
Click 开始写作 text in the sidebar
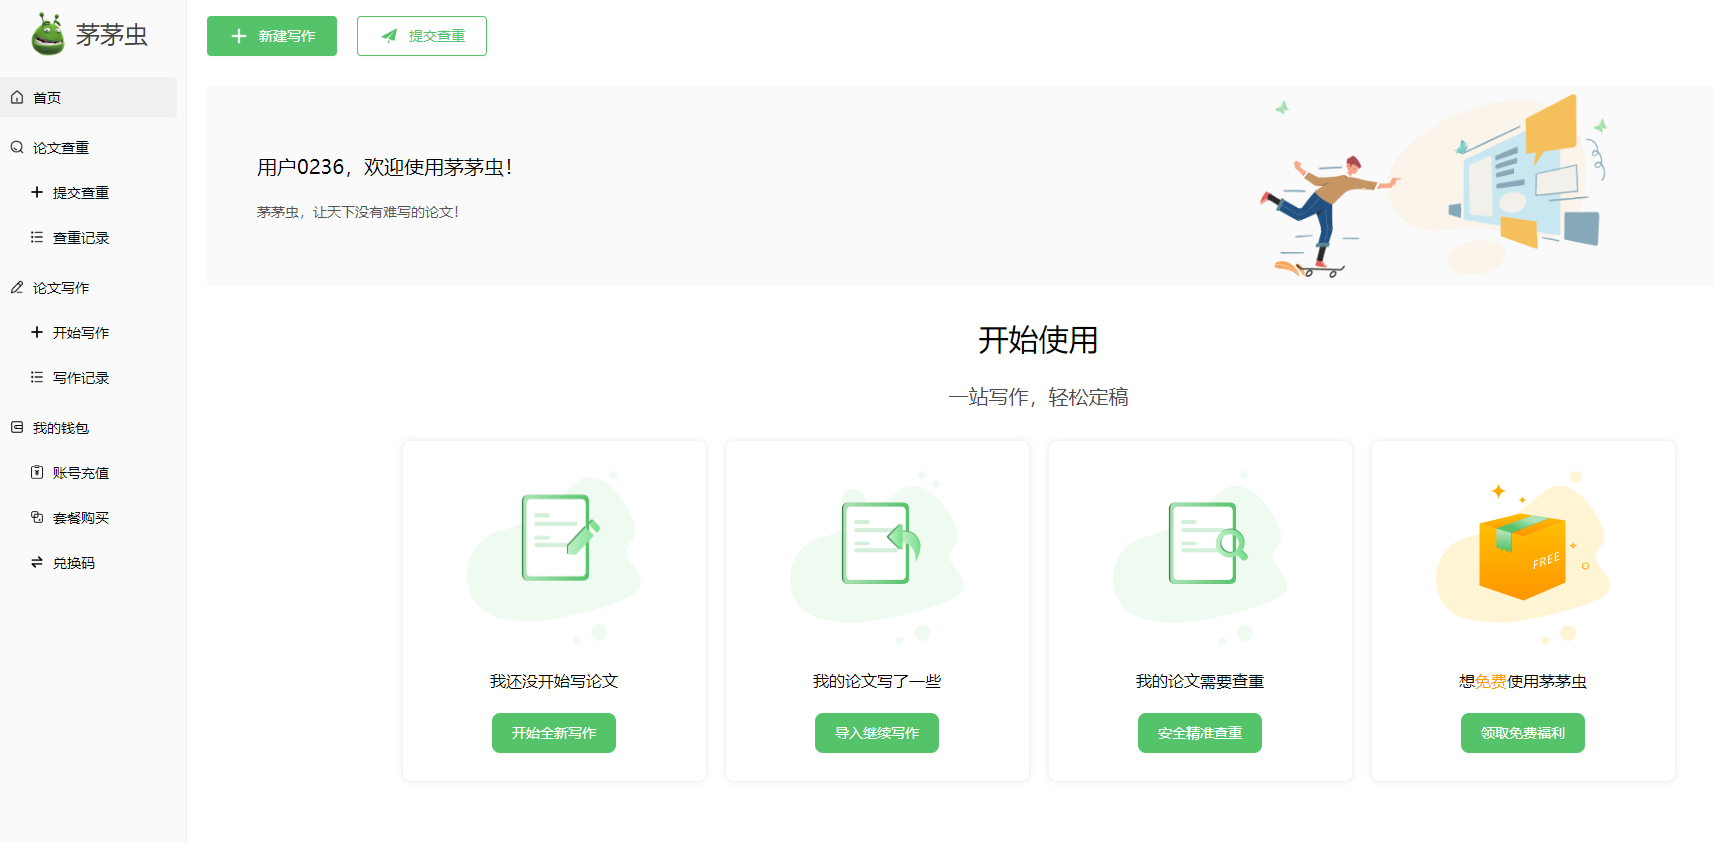coord(81,333)
